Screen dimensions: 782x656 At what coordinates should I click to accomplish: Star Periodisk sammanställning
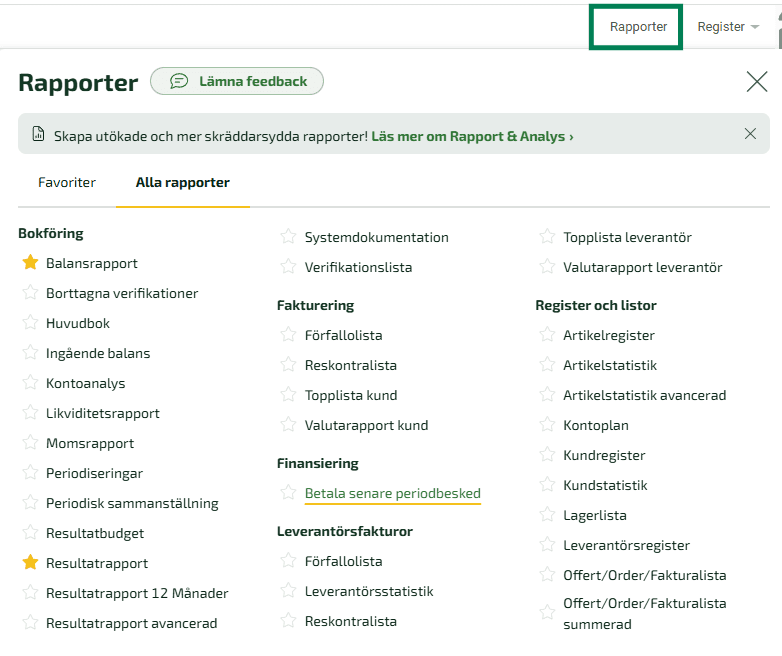pos(30,502)
